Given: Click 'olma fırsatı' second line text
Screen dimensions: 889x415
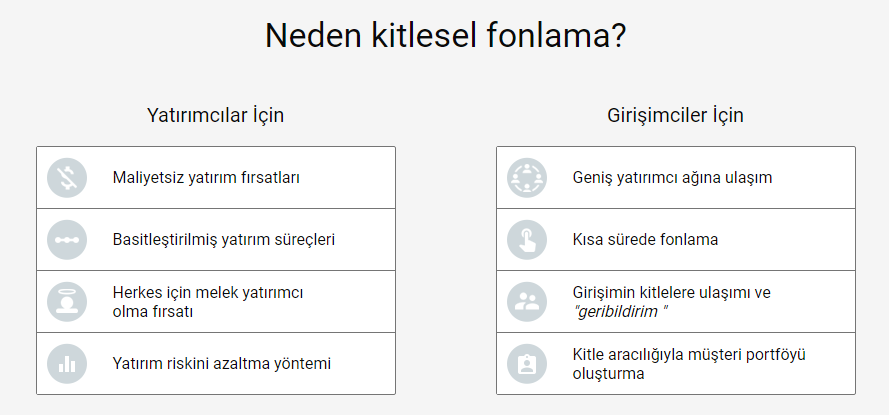Looking at the screenshot, I should (153, 312).
